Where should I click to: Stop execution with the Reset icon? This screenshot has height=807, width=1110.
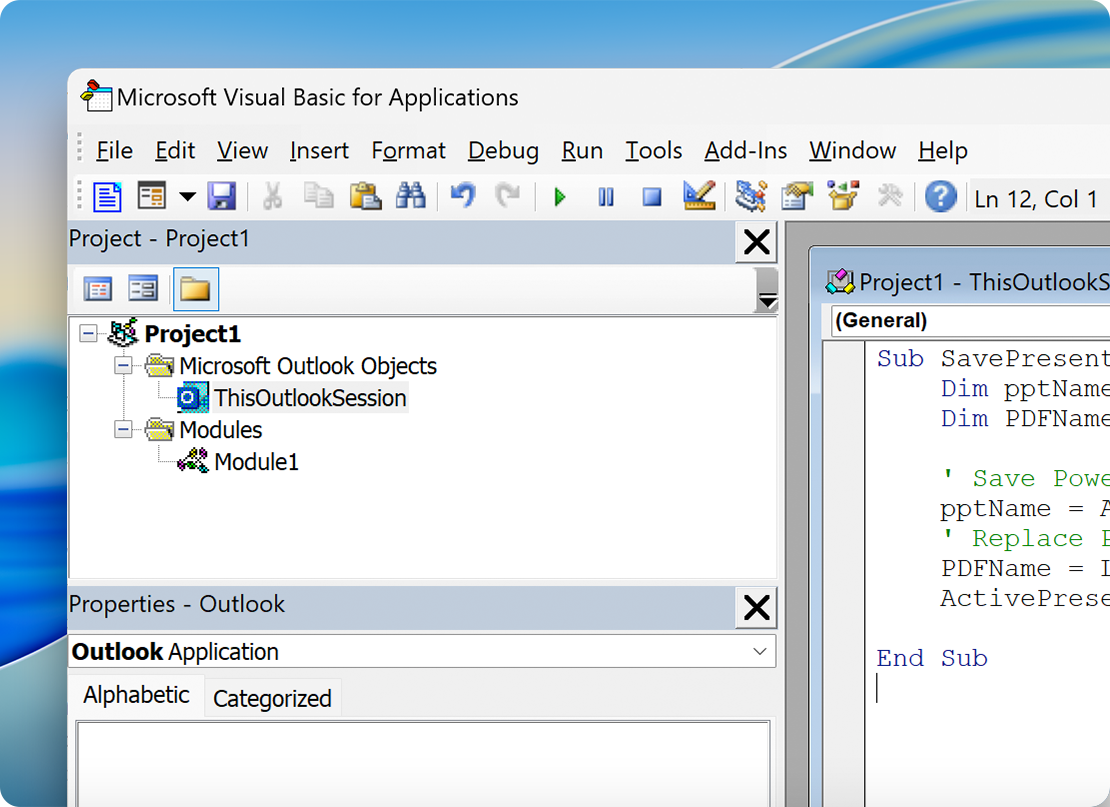651,196
